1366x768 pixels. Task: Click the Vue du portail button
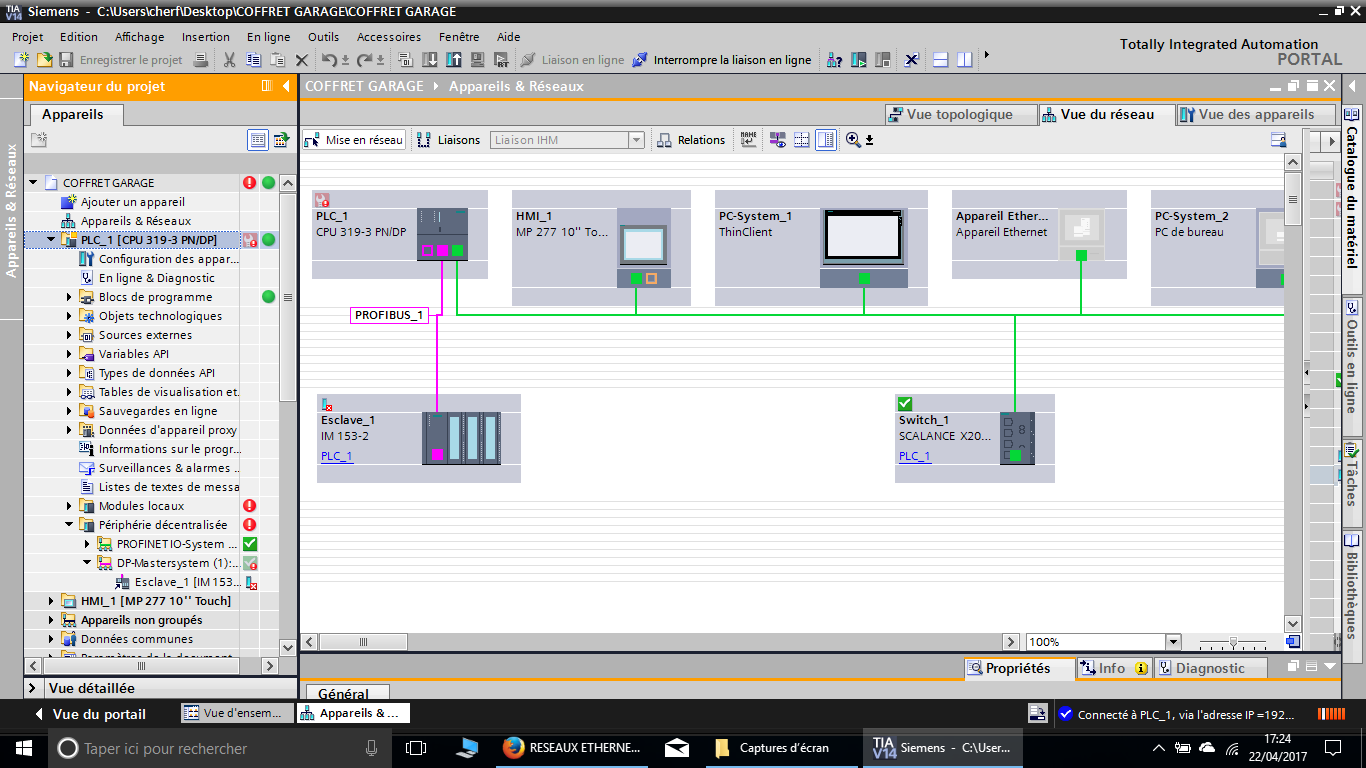[90, 714]
